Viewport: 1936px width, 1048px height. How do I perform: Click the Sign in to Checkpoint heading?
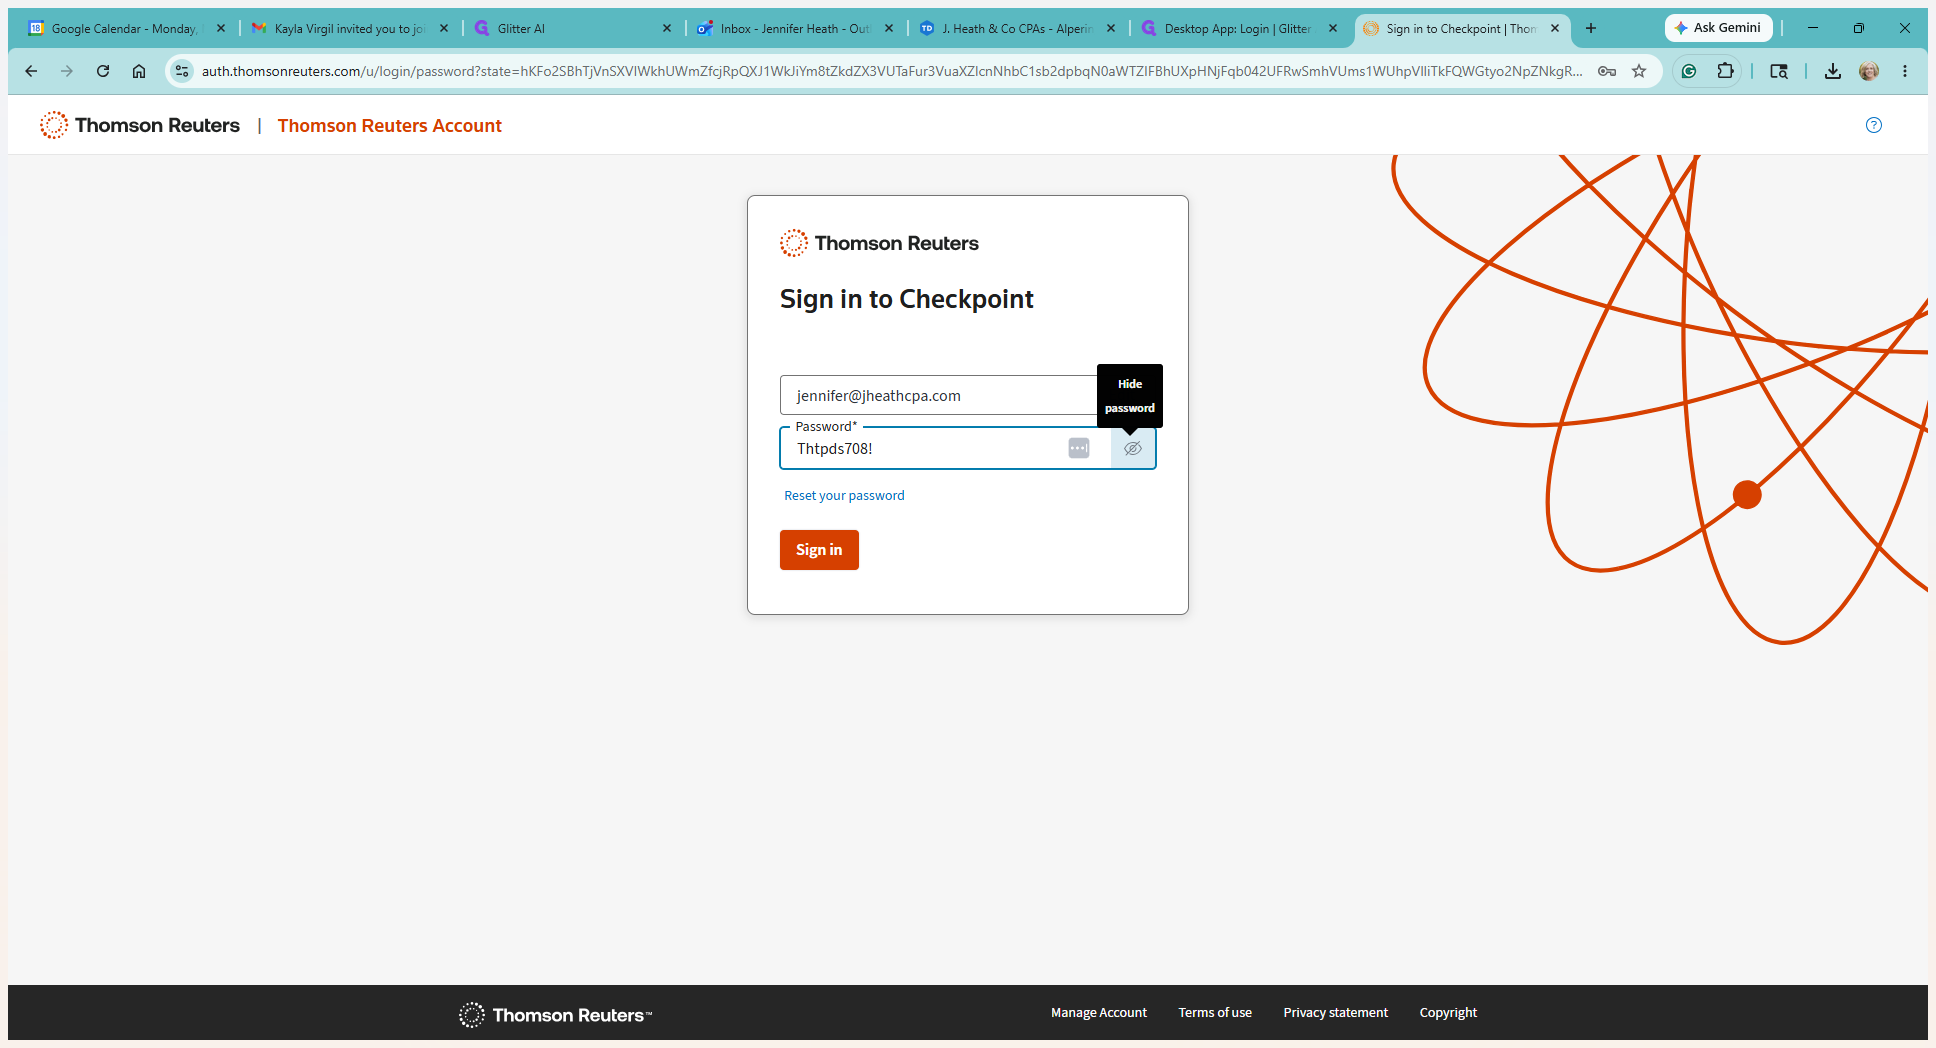pos(907,299)
